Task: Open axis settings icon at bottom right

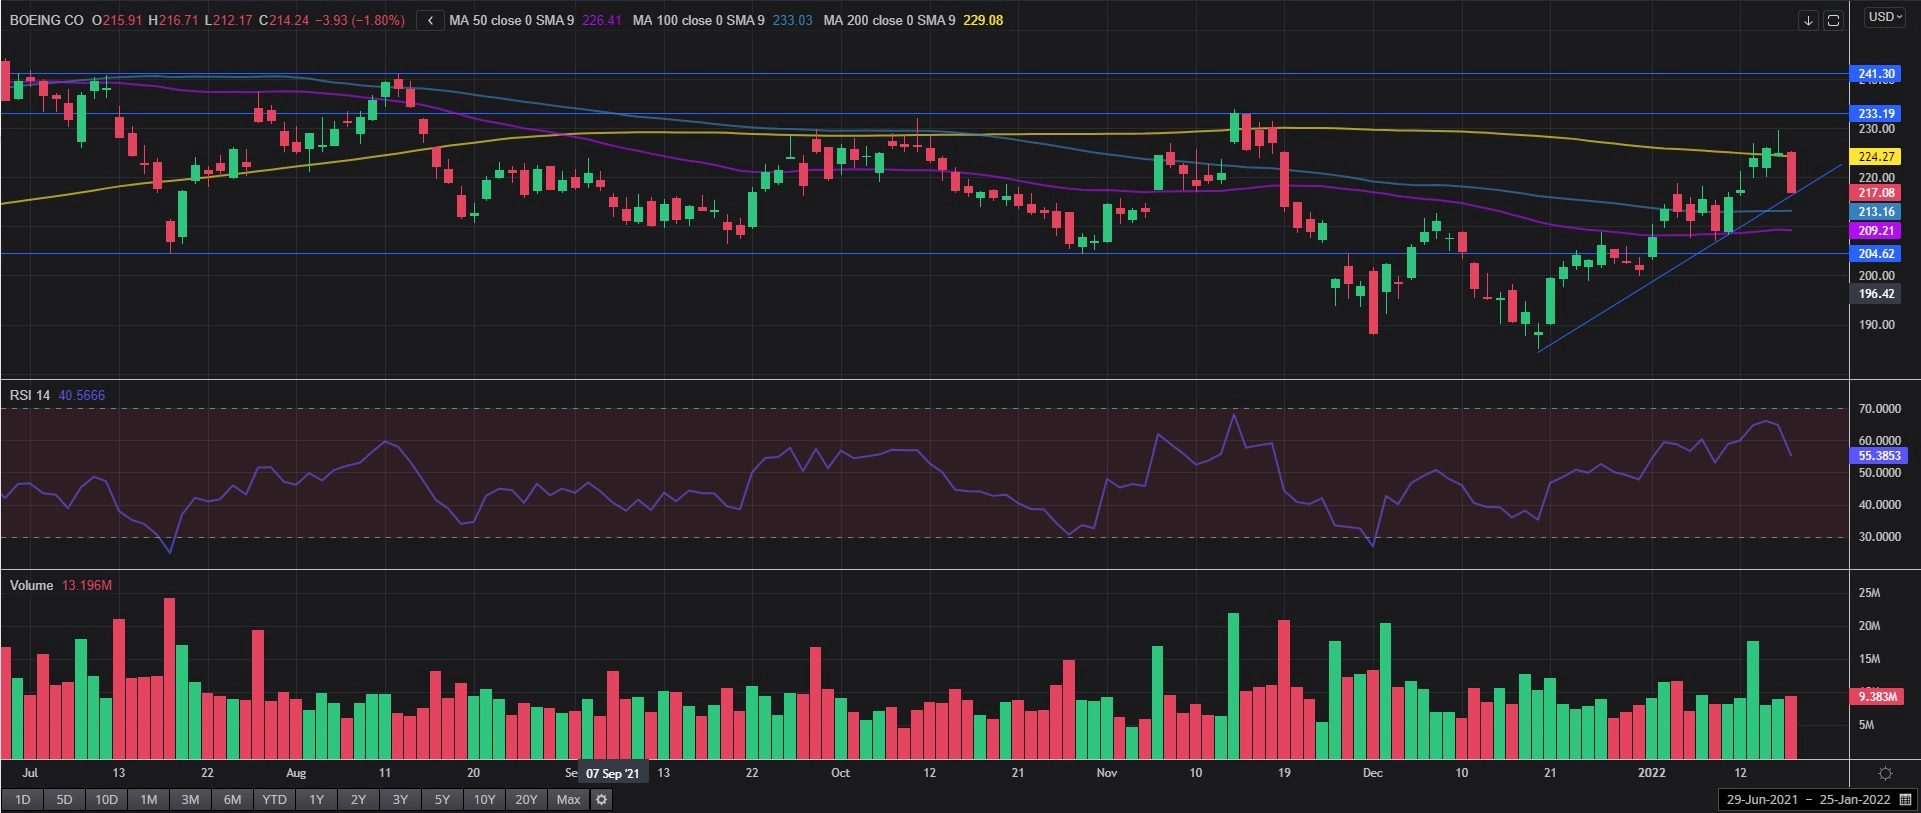Action: [1885, 773]
